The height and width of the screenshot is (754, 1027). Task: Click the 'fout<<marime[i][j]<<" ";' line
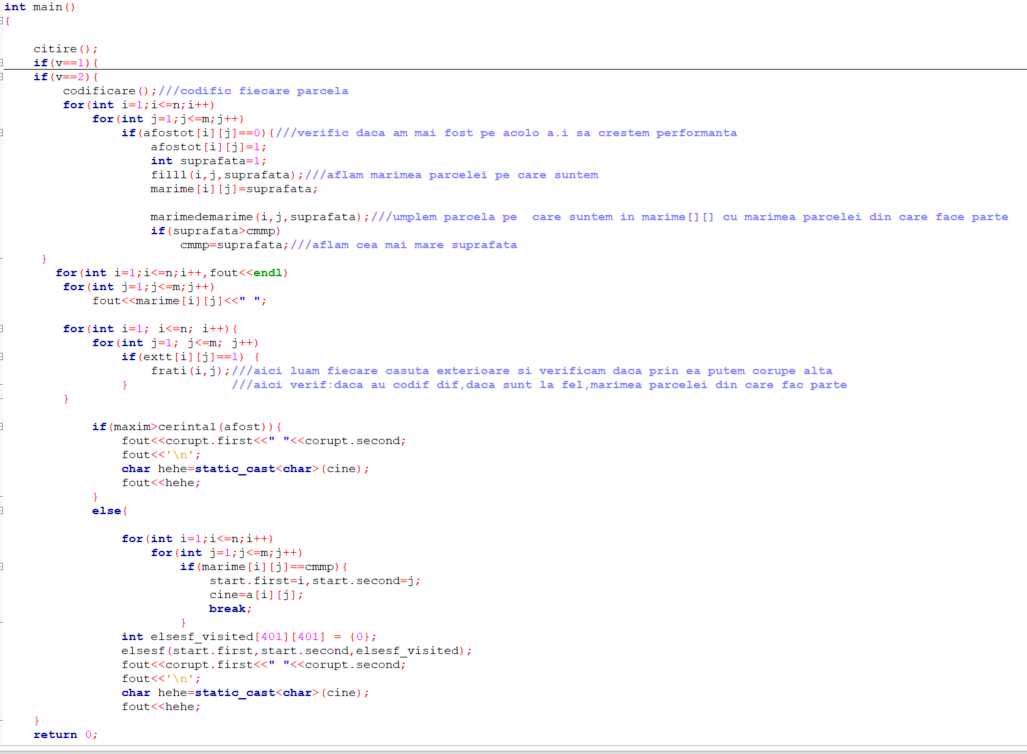179,301
